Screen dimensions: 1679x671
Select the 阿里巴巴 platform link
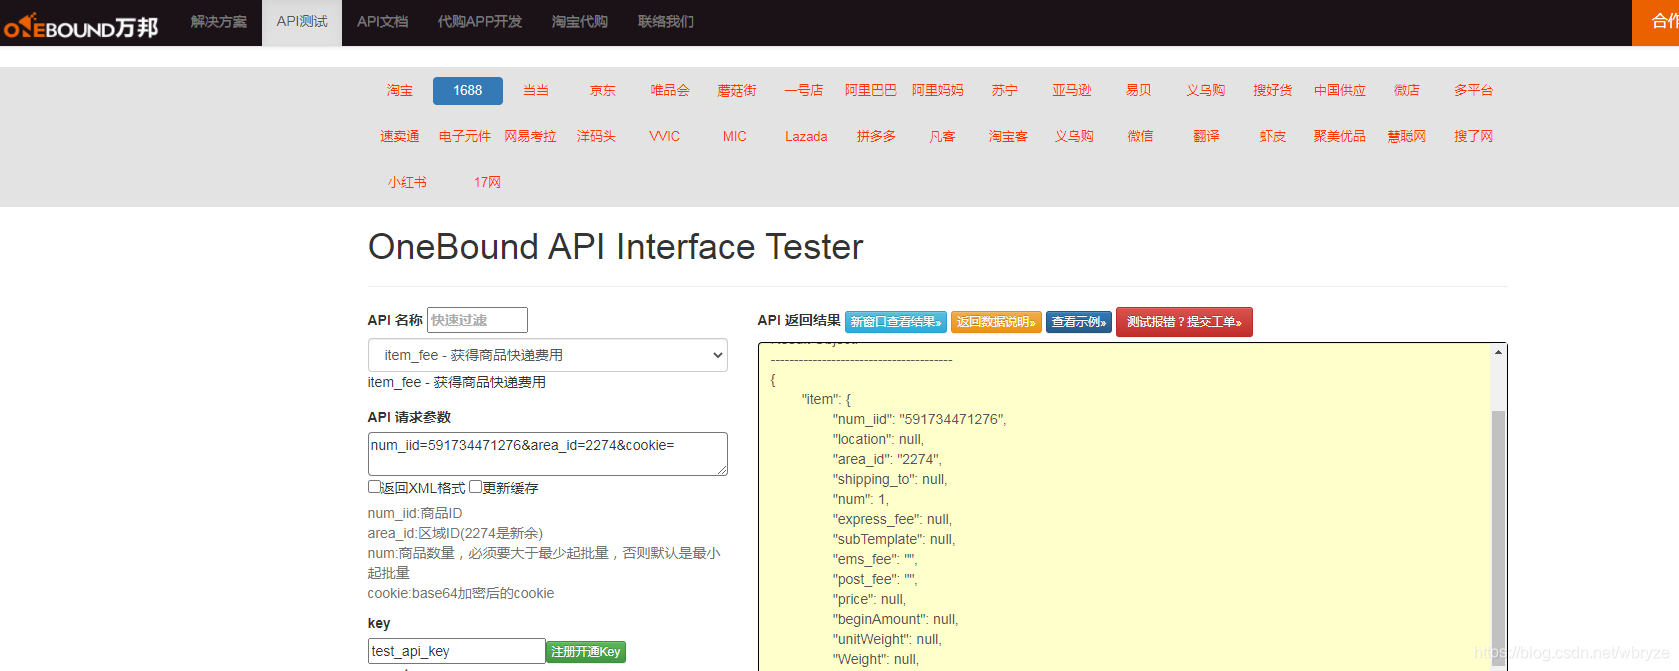871,90
